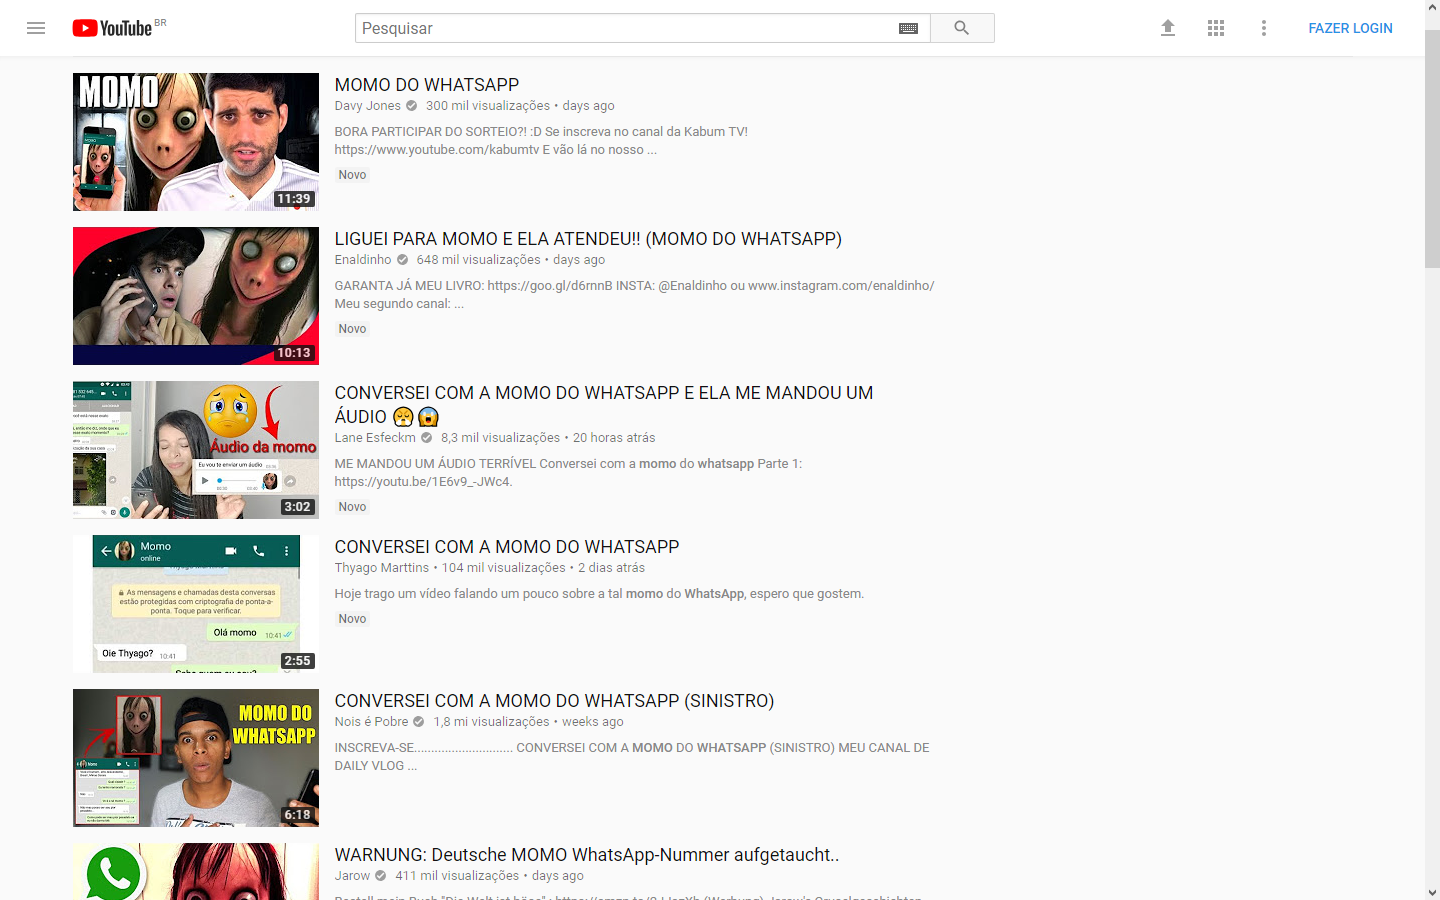Image resolution: width=1440 pixels, height=900 pixels.
Task: Click the Pesquisar search field
Action: [x=625, y=28]
